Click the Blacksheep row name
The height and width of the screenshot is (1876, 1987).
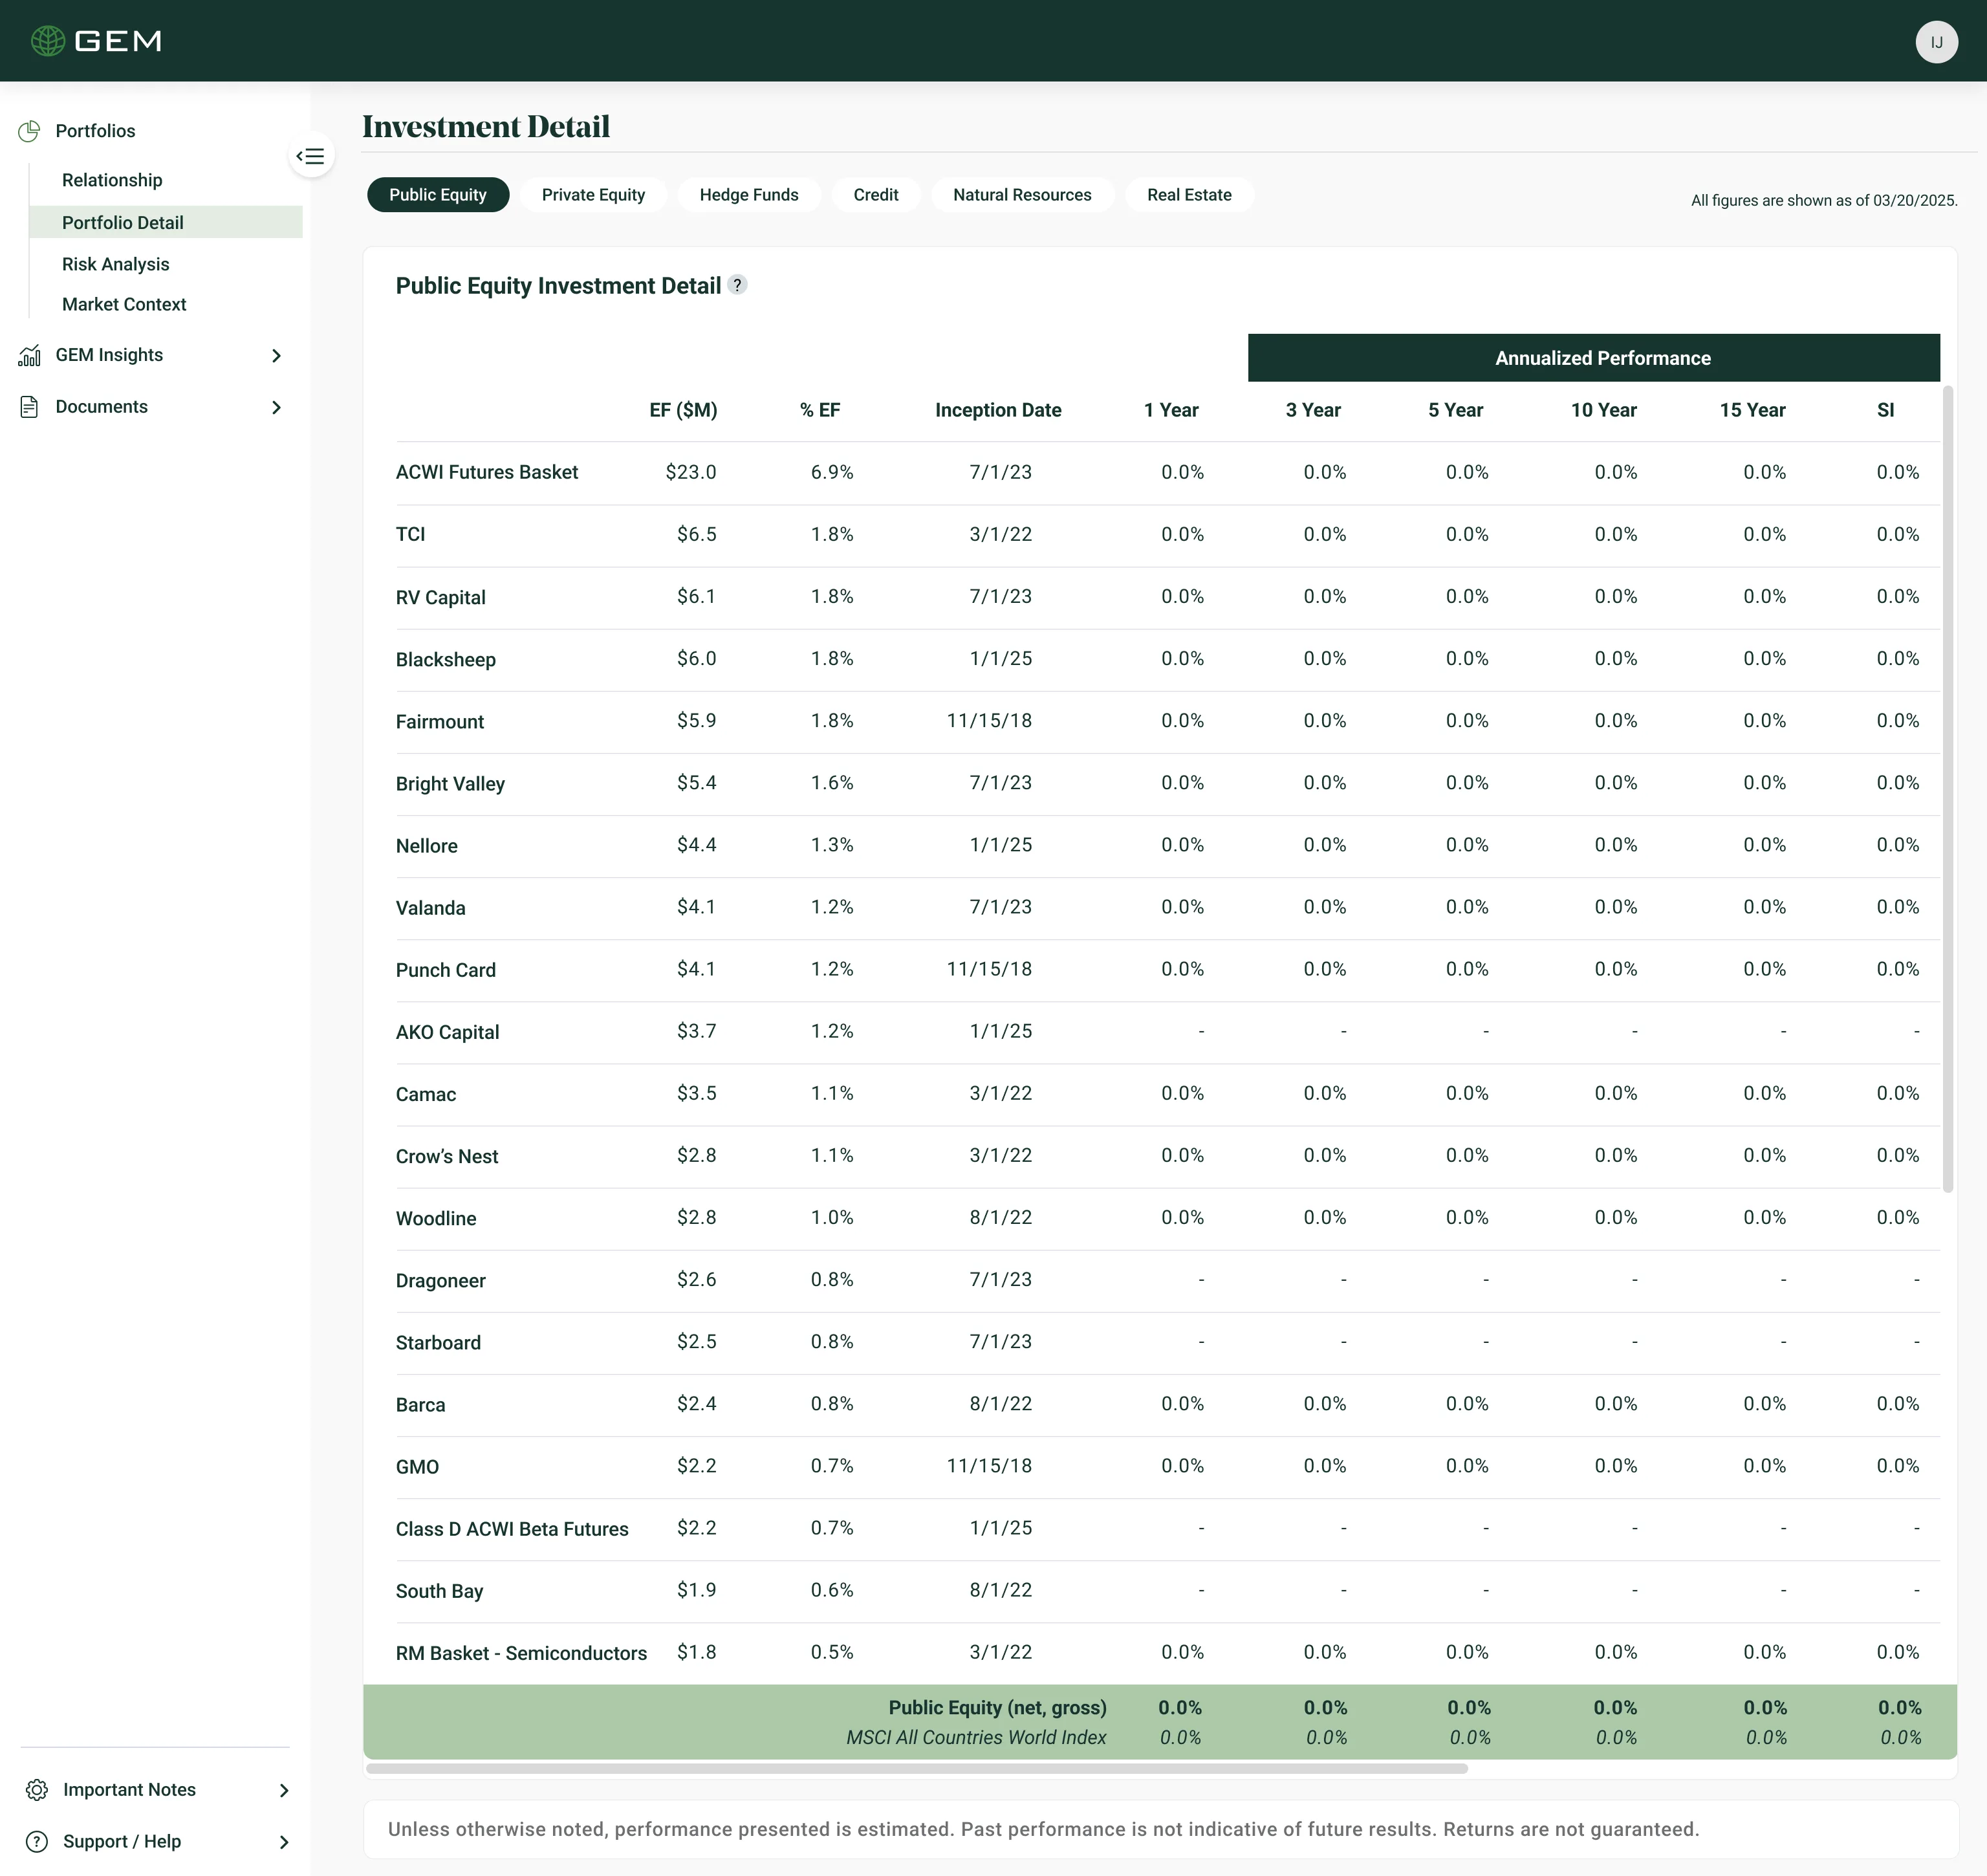coord(446,659)
